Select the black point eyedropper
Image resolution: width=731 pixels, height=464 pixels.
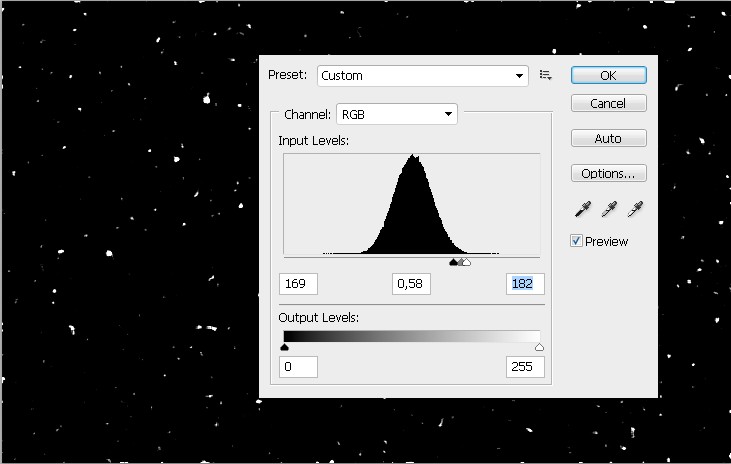[582, 209]
